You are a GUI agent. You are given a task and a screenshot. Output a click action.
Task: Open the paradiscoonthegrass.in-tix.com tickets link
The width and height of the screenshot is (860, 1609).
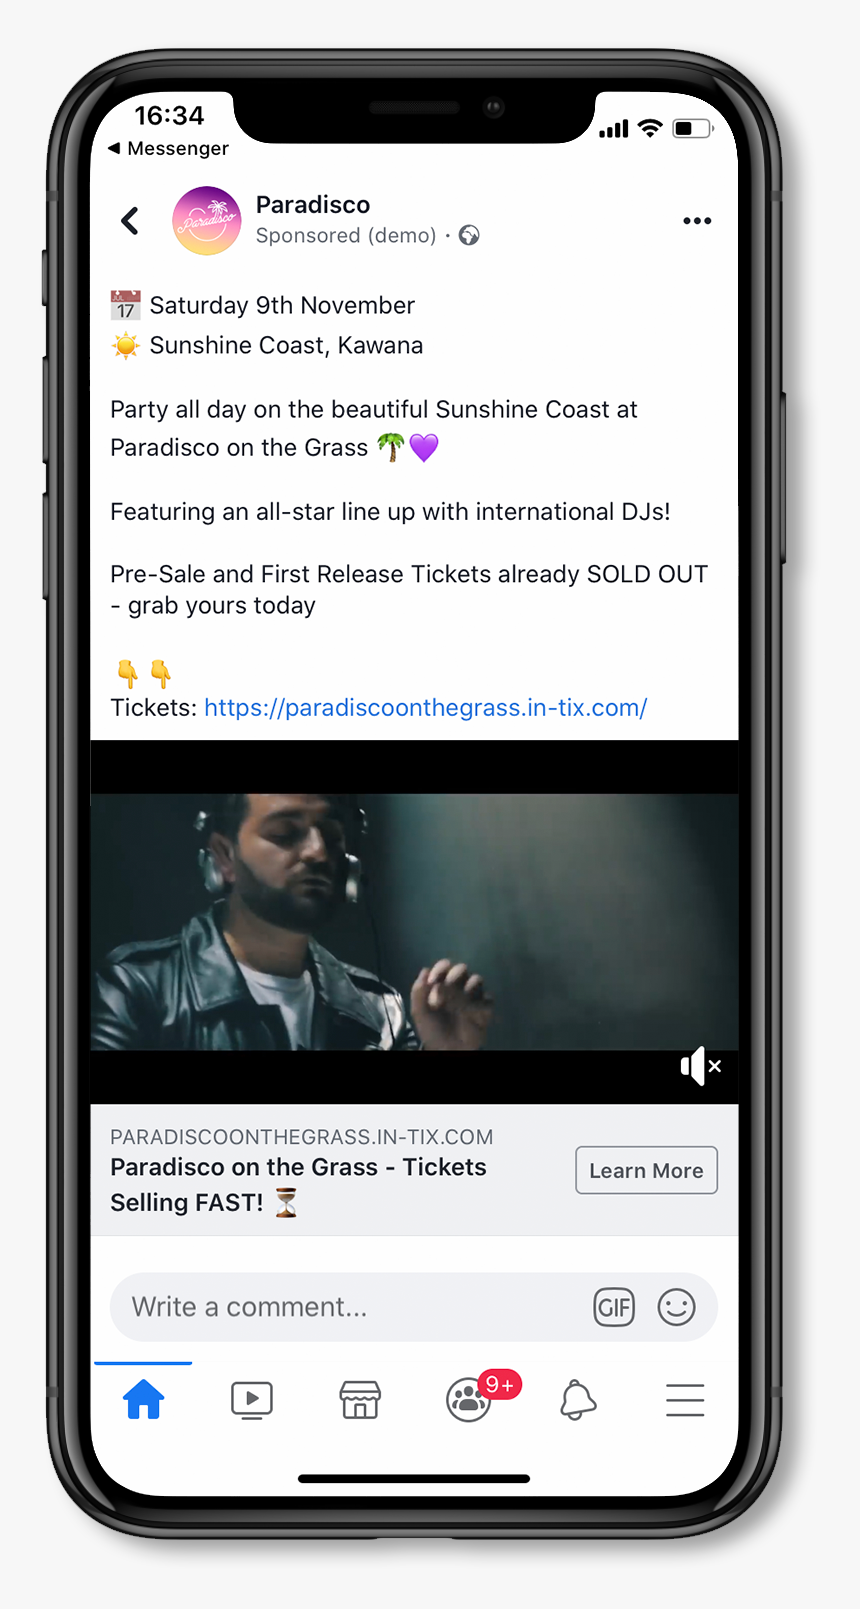click(x=426, y=708)
